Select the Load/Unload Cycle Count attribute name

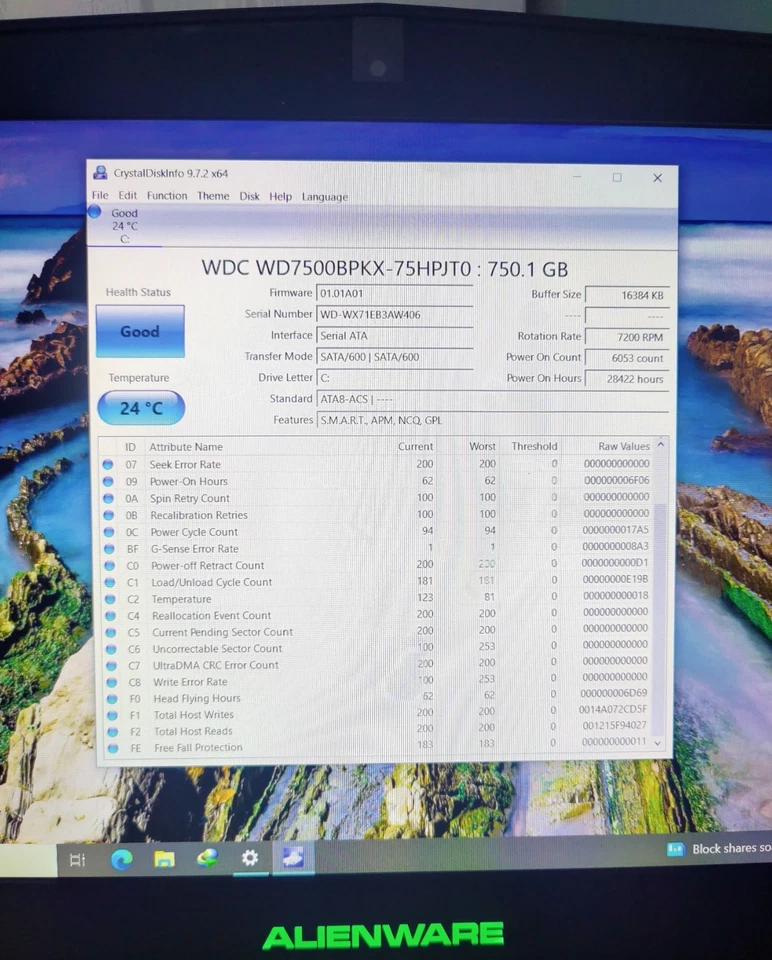point(212,582)
